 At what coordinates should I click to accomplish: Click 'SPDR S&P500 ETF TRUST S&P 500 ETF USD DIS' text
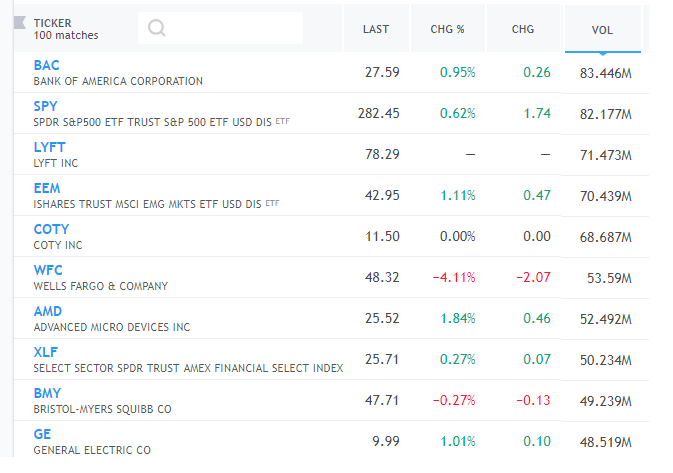tap(152, 122)
